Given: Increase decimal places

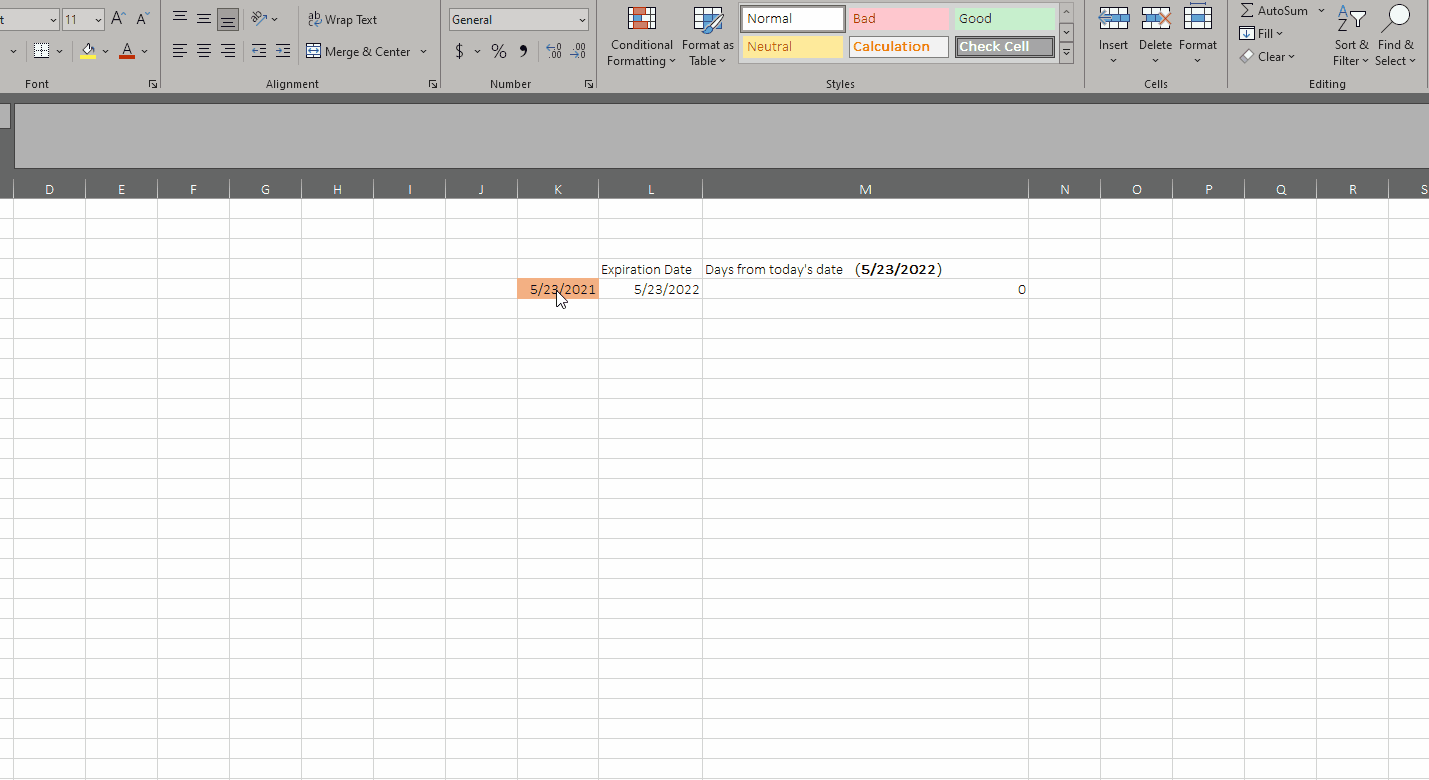Looking at the screenshot, I should [x=554, y=51].
